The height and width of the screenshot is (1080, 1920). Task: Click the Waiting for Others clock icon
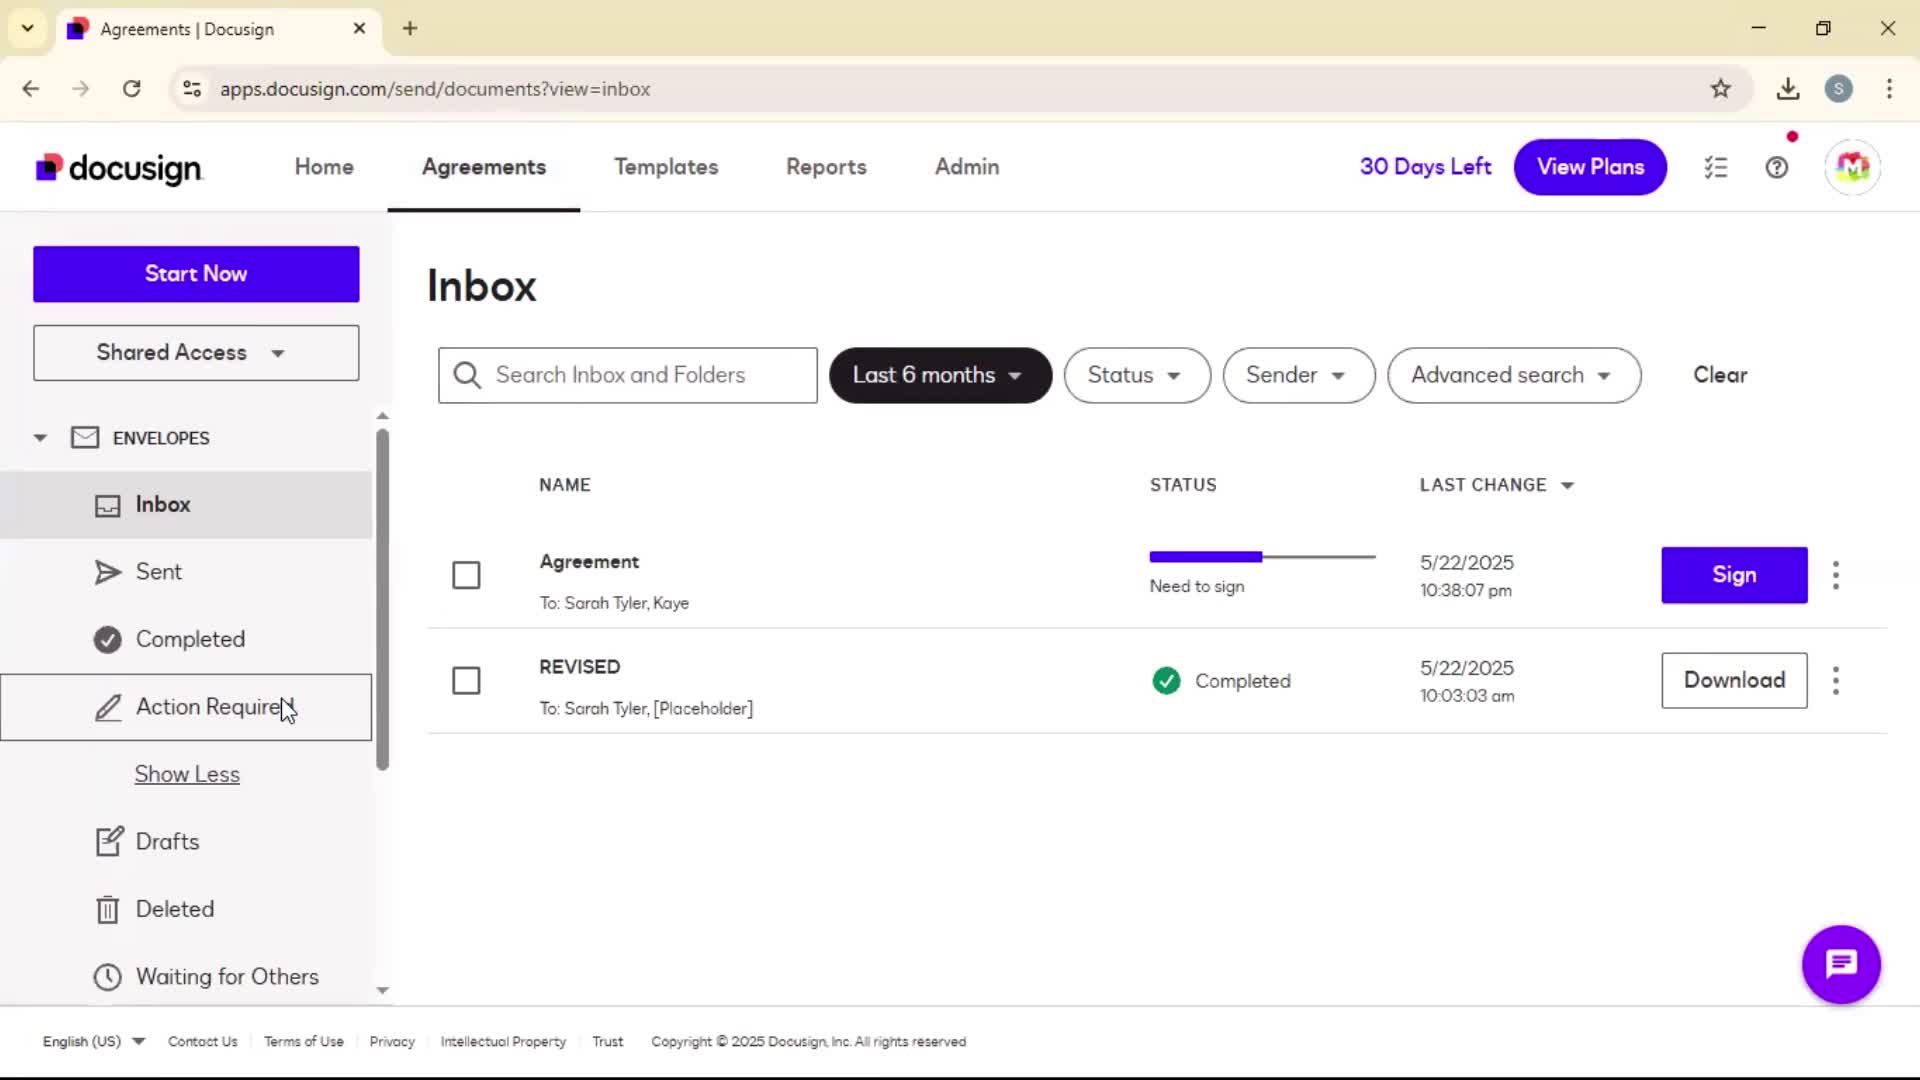click(107, 976)
